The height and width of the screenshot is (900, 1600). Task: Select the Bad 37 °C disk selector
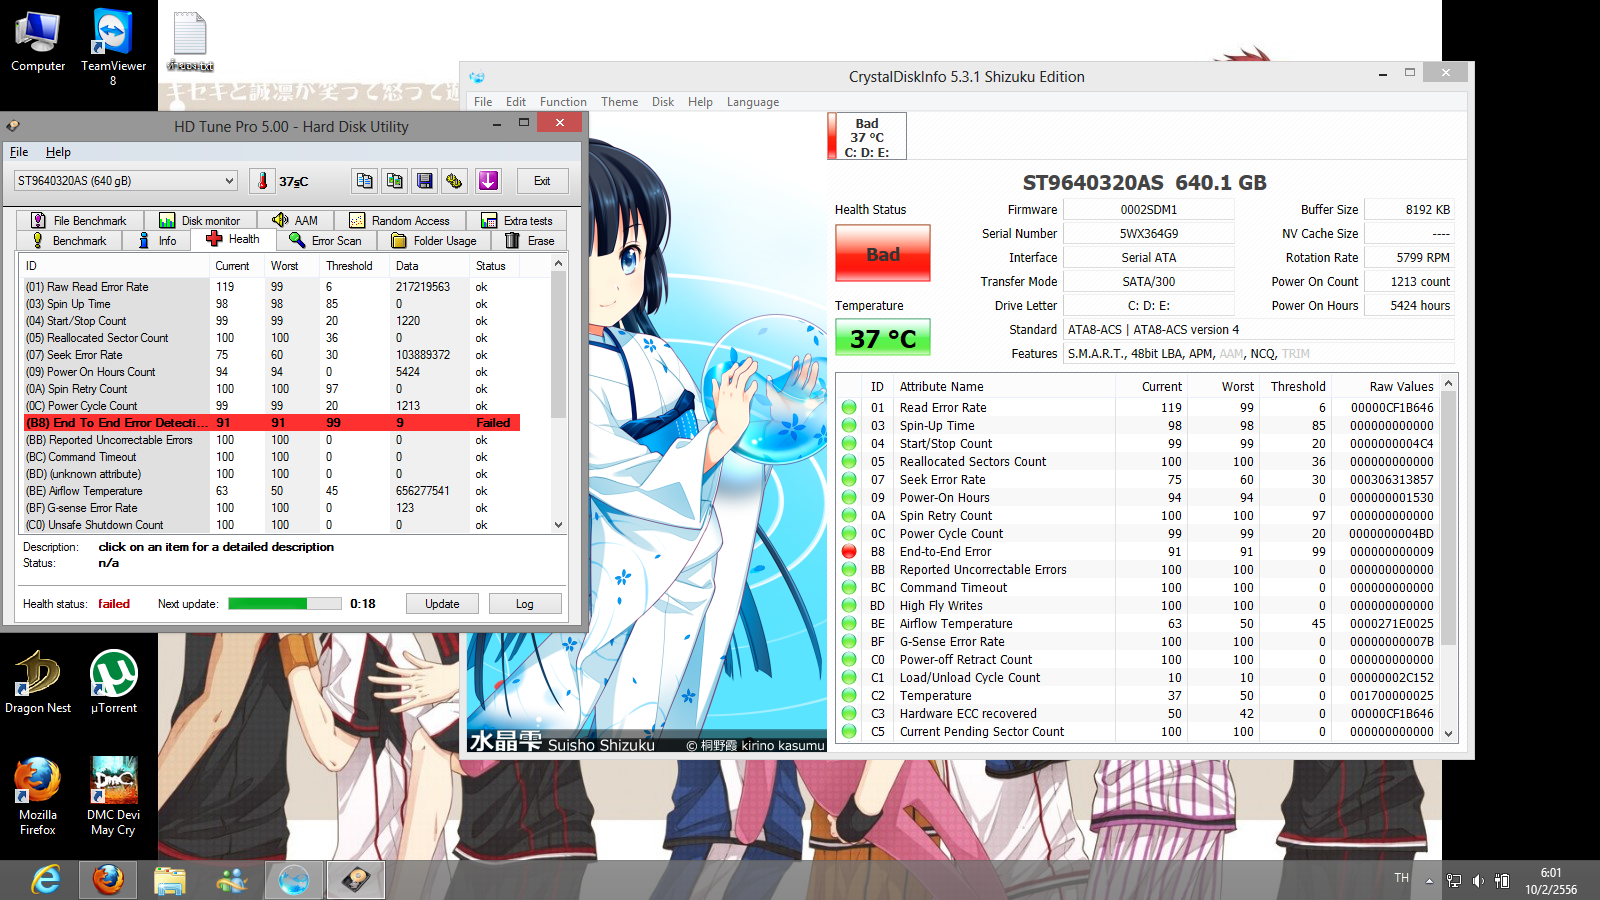tap(867, 137)
